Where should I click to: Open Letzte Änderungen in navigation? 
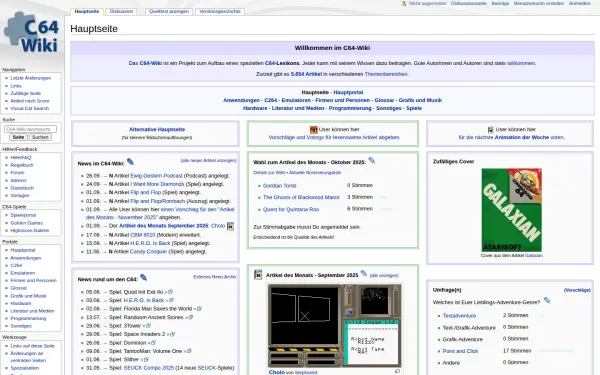tap(31, 78)
